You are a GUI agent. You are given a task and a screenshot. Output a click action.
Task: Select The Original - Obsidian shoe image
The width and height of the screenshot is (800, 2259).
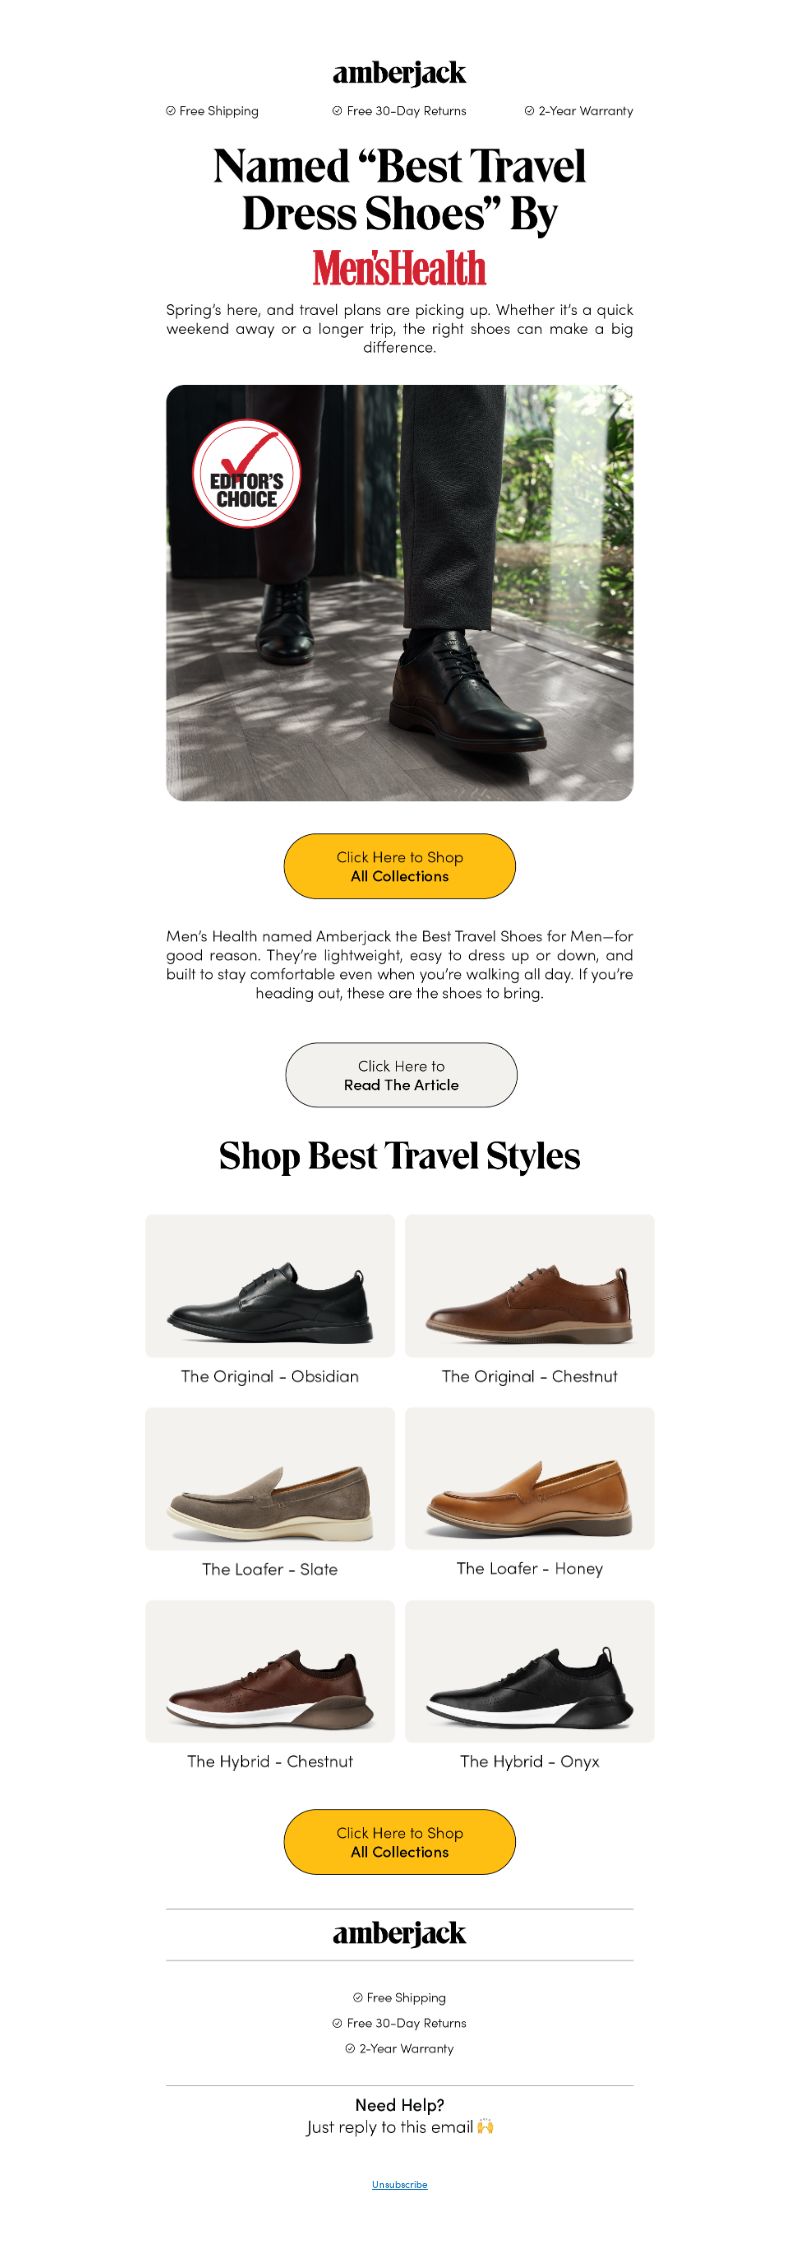pos(270,1286)
